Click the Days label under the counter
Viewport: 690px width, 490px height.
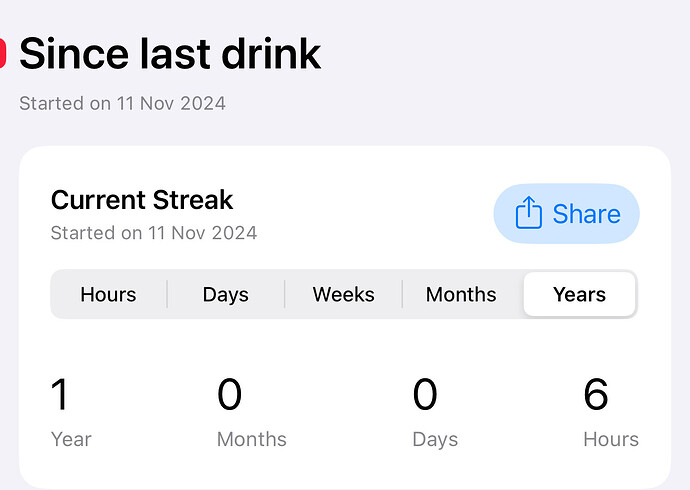pos(435,439)
